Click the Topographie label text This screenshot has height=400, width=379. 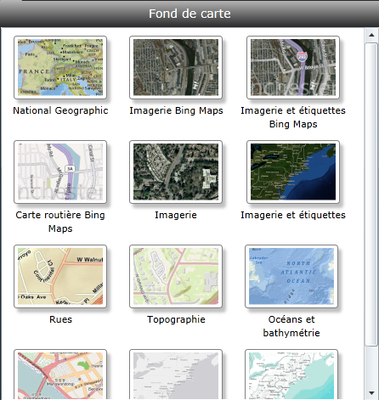pos(176,319)
